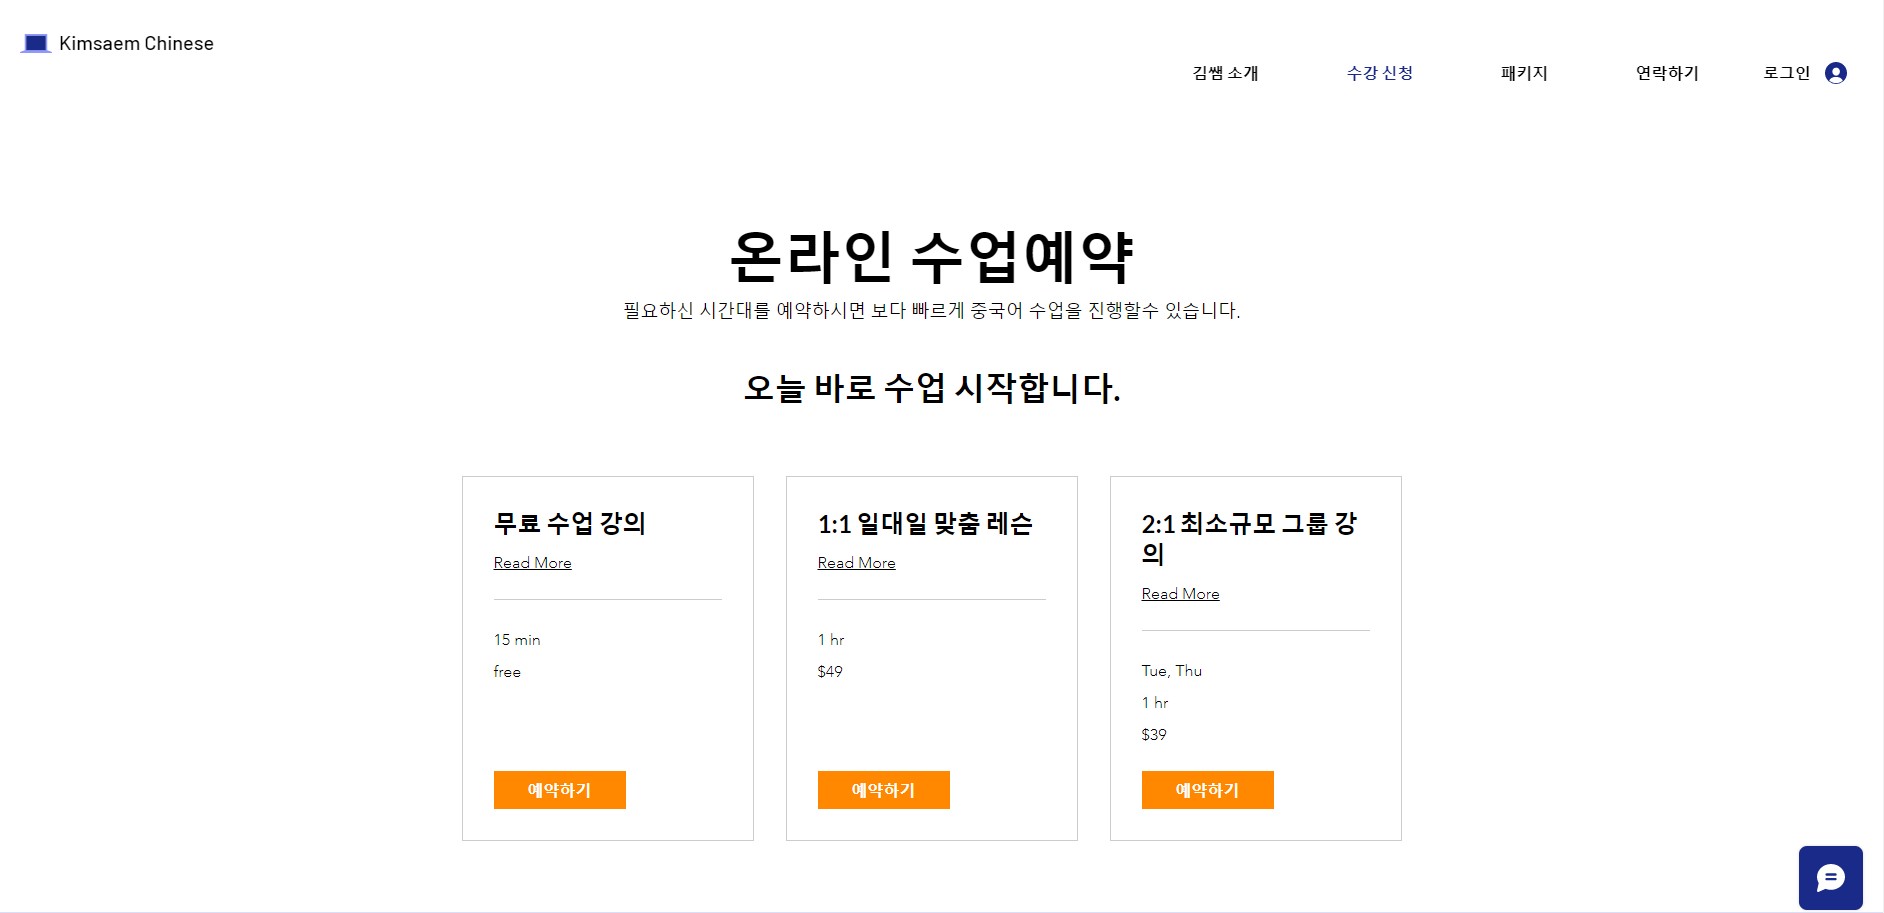Click the $39 price text
Screen dimensions: 1884x913
[1154, 735]
